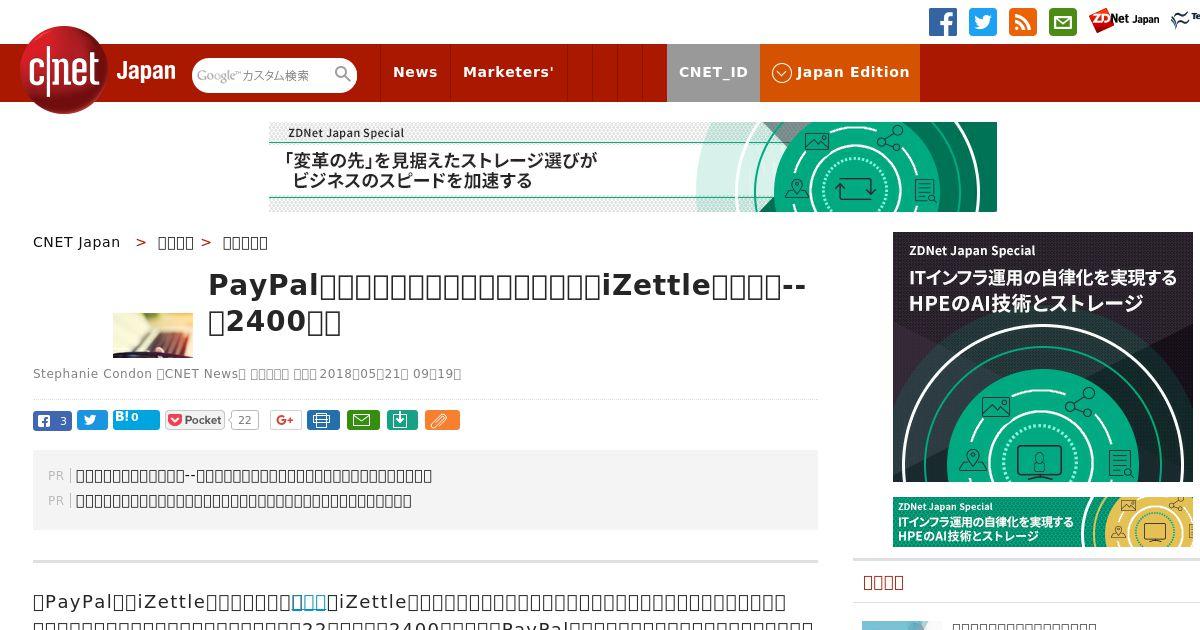1200x630 pixels.
Task: Open the small HPE sidebar banner below
Action: (1043, 522)
